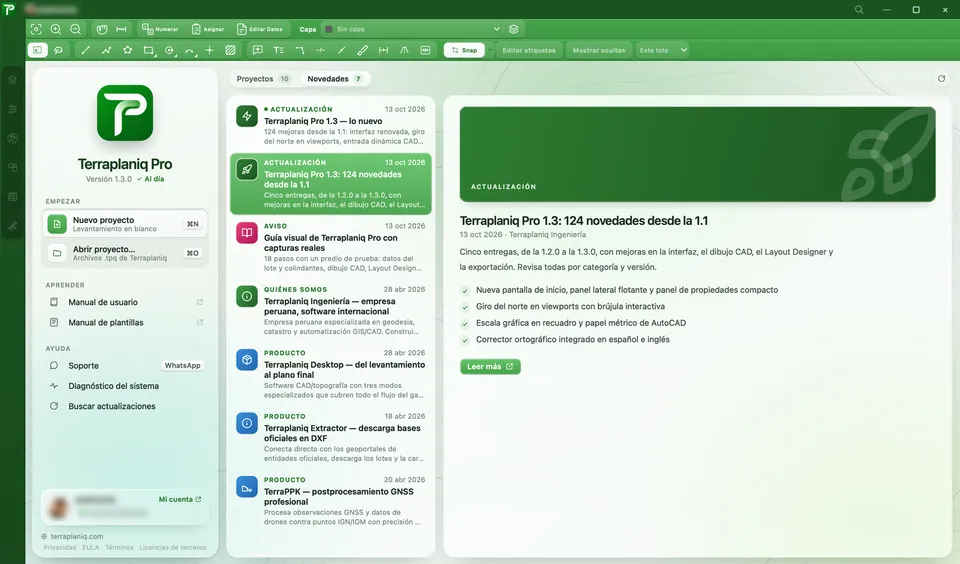Image resolution: width=960 pixels, height=564 pixels.
Task: Select the pan hand tool
Action: coord(102,29)
